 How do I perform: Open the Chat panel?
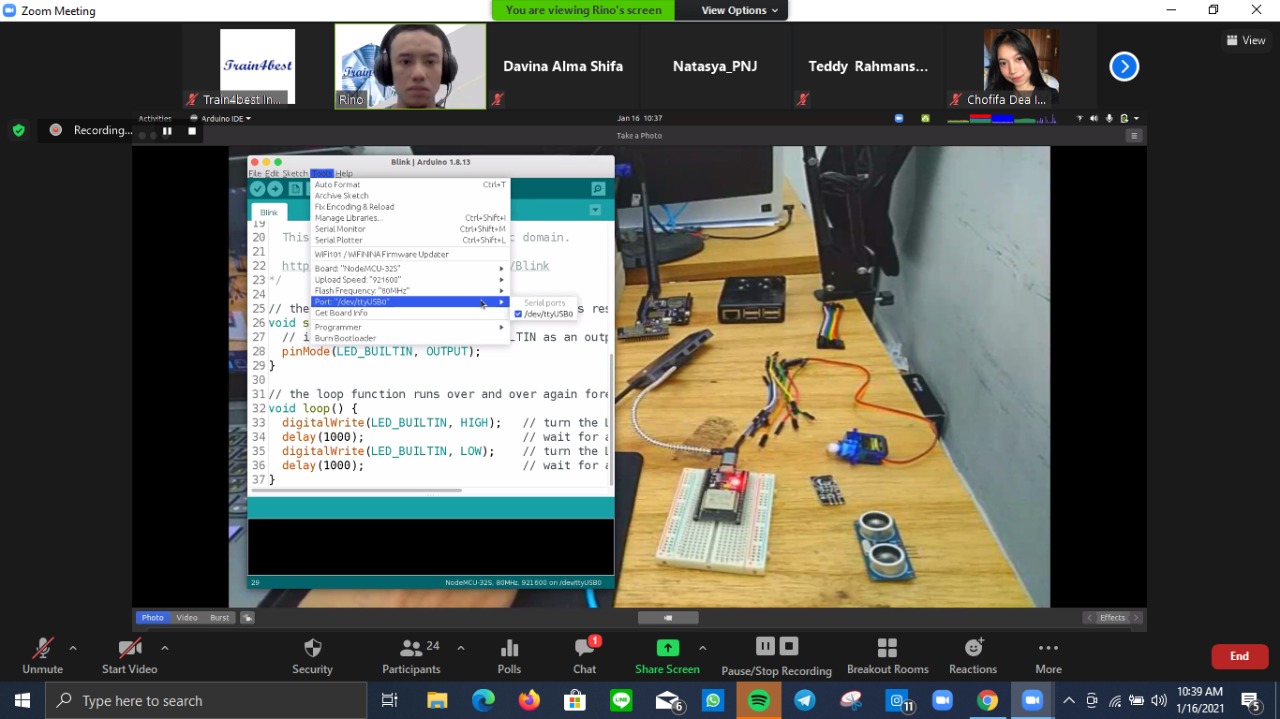pyautogui.click(x=585, y=649)
